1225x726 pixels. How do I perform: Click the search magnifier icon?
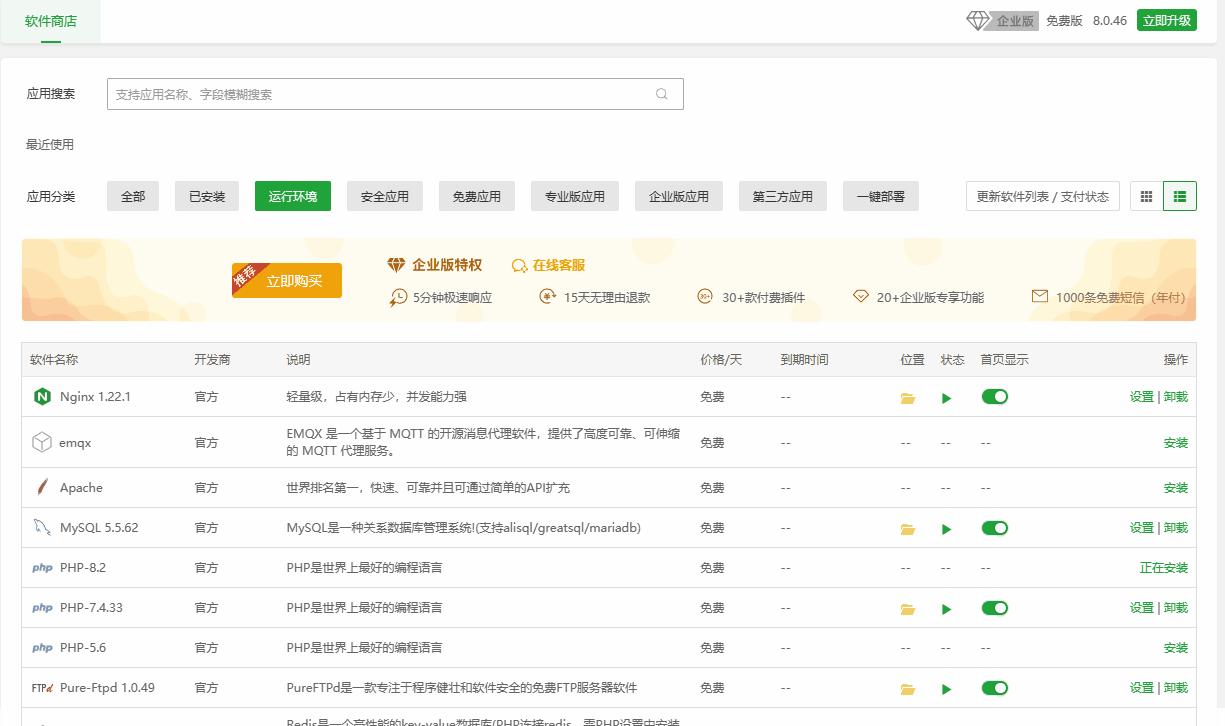click(x=661, y=94)
